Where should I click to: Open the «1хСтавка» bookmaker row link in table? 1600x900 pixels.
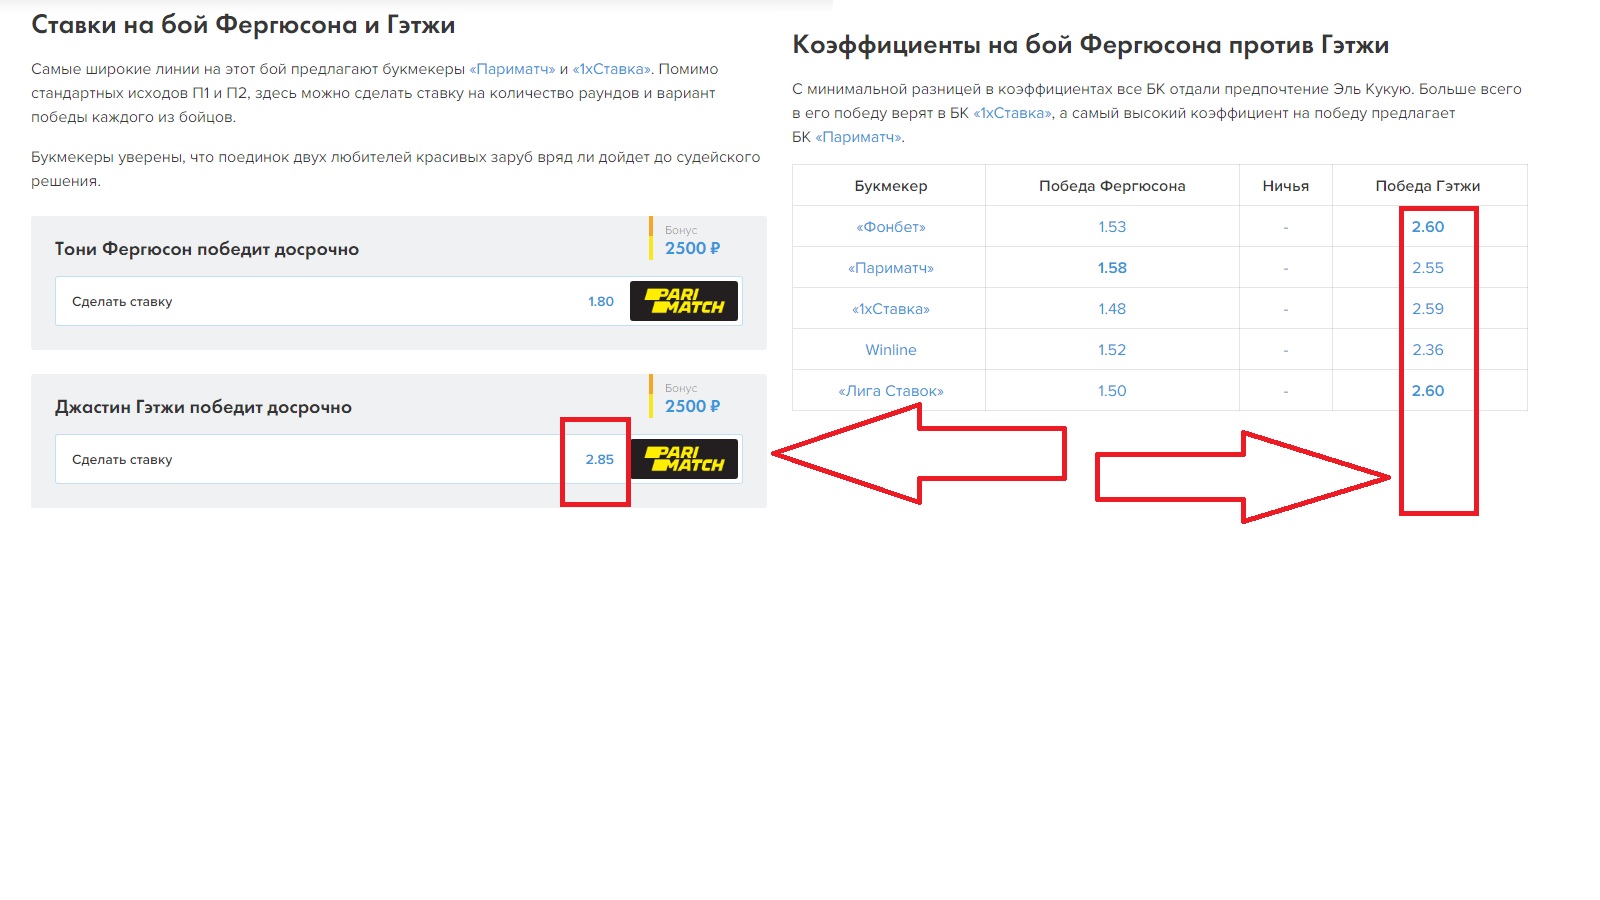[x=891, y=309]
